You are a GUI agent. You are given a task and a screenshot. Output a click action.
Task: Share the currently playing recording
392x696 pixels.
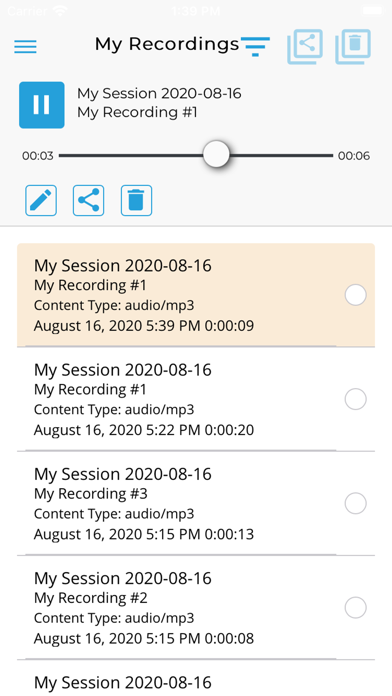tap(88, 201)
